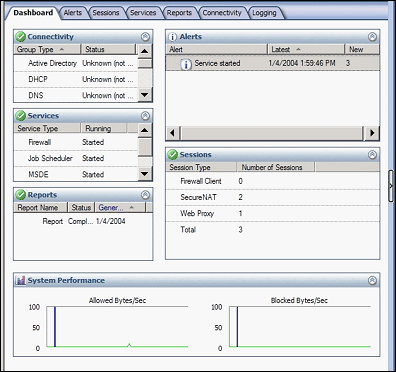Click the green checkmark icon beside Reports
The image size is (396, 372).
(21, 195)
